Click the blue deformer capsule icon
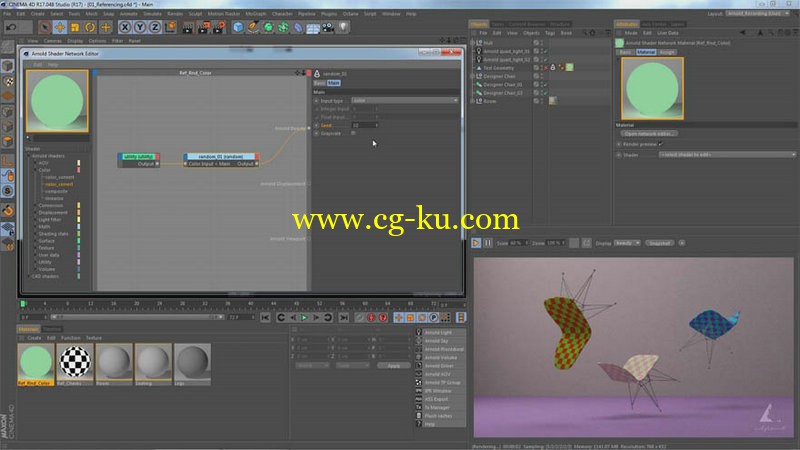 click(x=298, y=27)
